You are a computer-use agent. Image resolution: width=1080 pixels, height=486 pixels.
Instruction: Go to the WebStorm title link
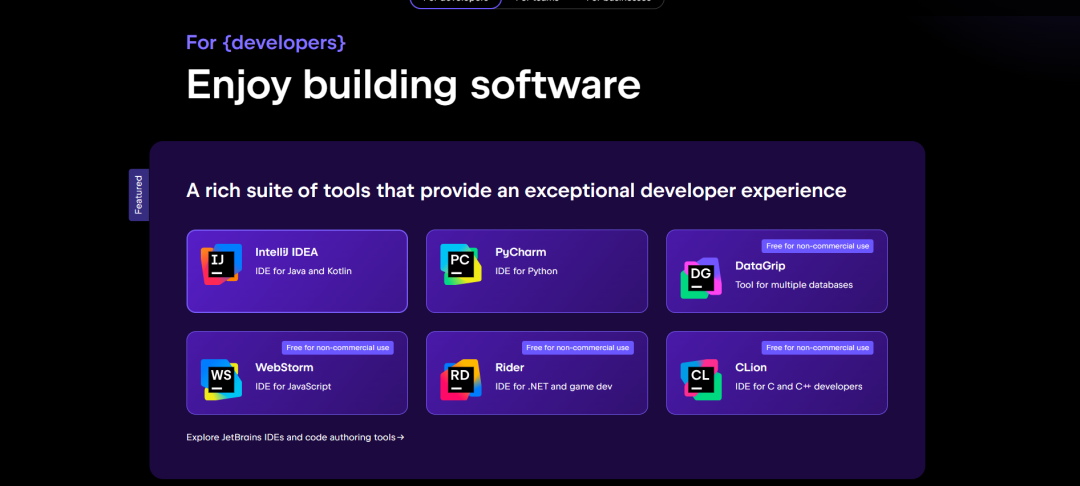(x=284, y=367)
